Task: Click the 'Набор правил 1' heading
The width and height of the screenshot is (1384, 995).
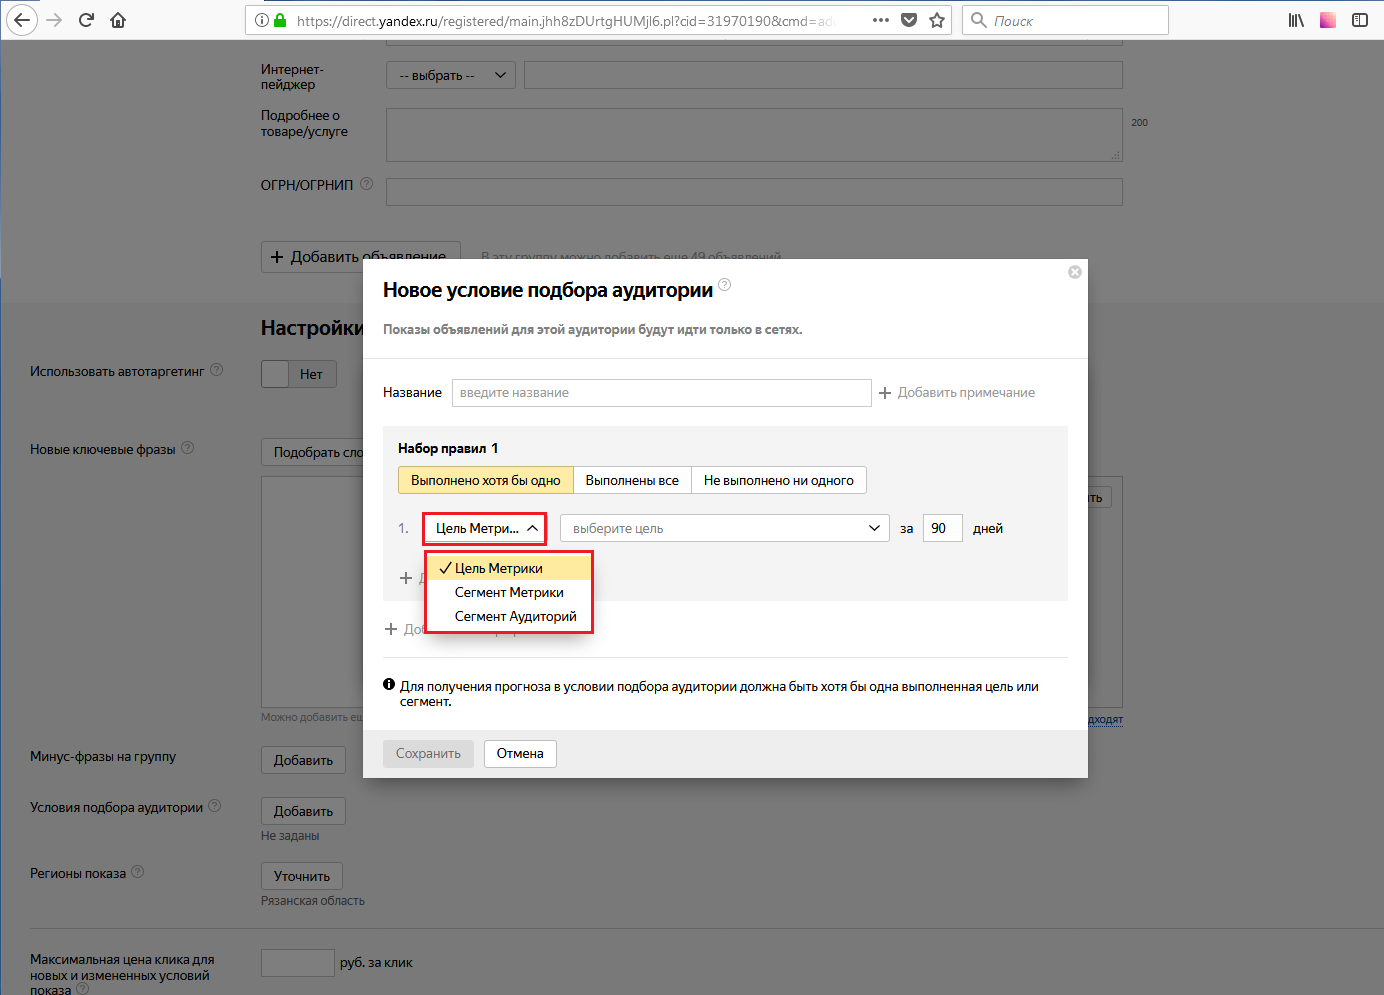Action: [x=448, y=448]
